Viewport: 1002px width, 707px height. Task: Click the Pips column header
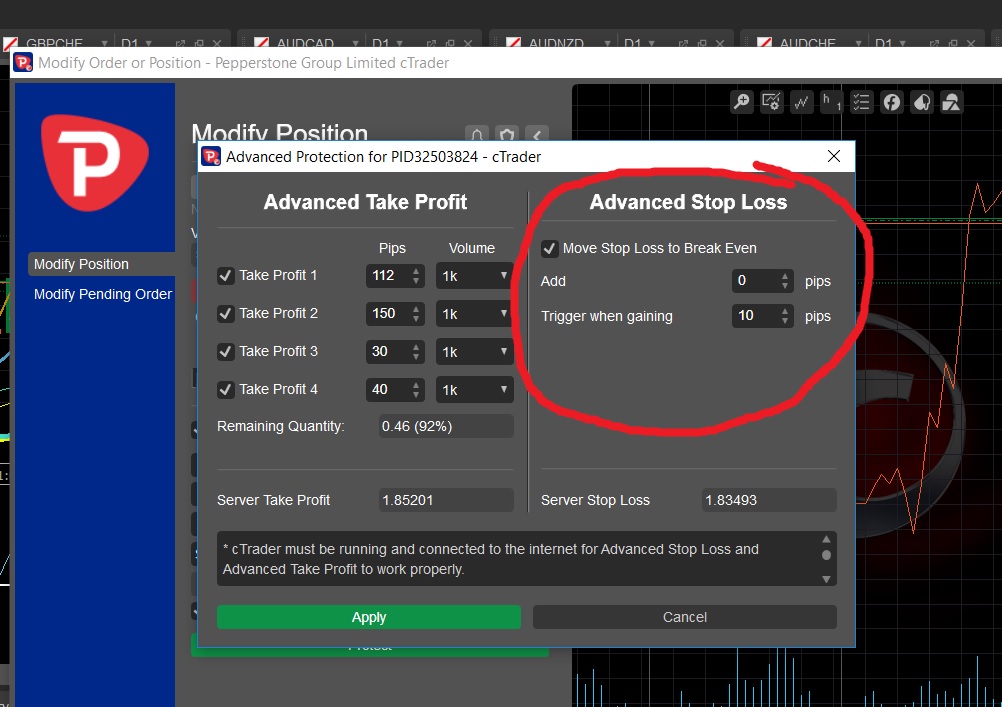click(392, 249)
